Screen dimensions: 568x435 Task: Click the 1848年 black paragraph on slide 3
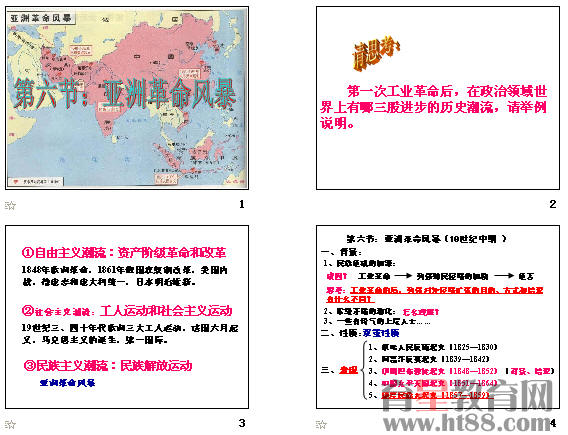pyautogui.click(x=125, y=276)
